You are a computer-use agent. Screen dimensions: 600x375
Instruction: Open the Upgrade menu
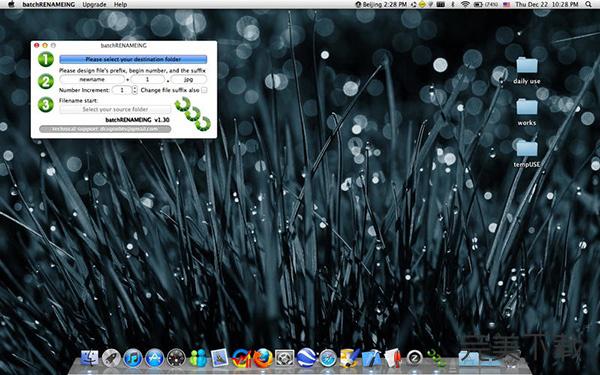(x=94, y=4)
